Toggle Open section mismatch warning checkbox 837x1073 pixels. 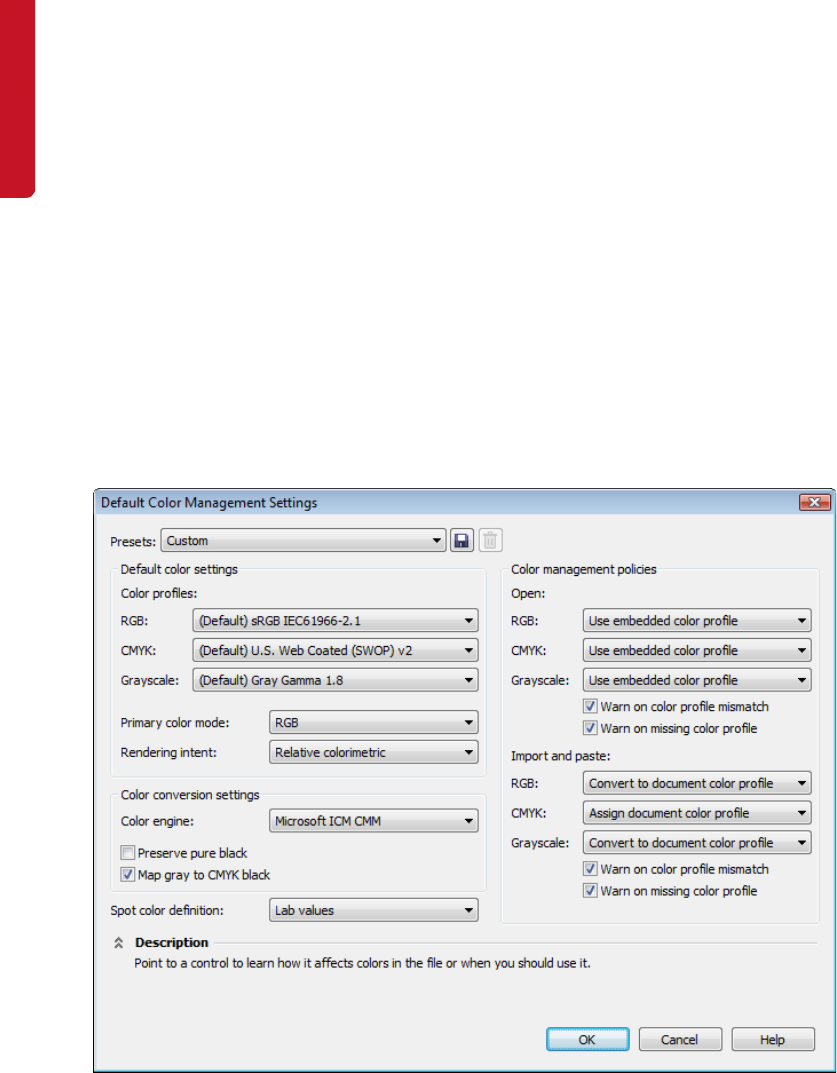pyautogui.click(x=590, y=706)
